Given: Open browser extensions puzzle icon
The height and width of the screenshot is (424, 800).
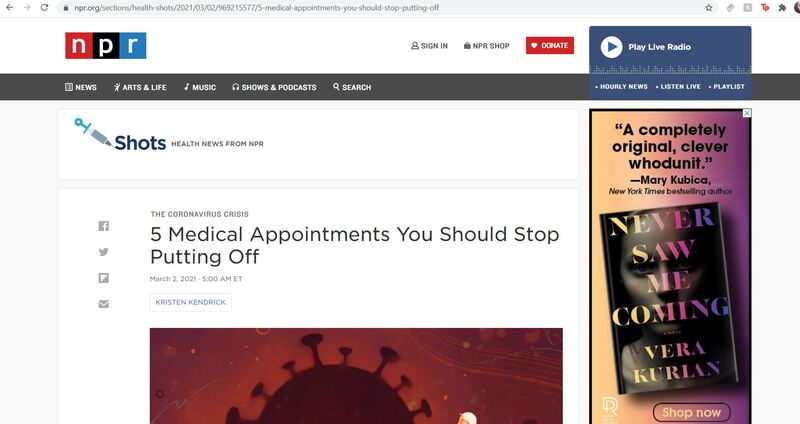Looking at the screenshot, I should click(782, 8).
